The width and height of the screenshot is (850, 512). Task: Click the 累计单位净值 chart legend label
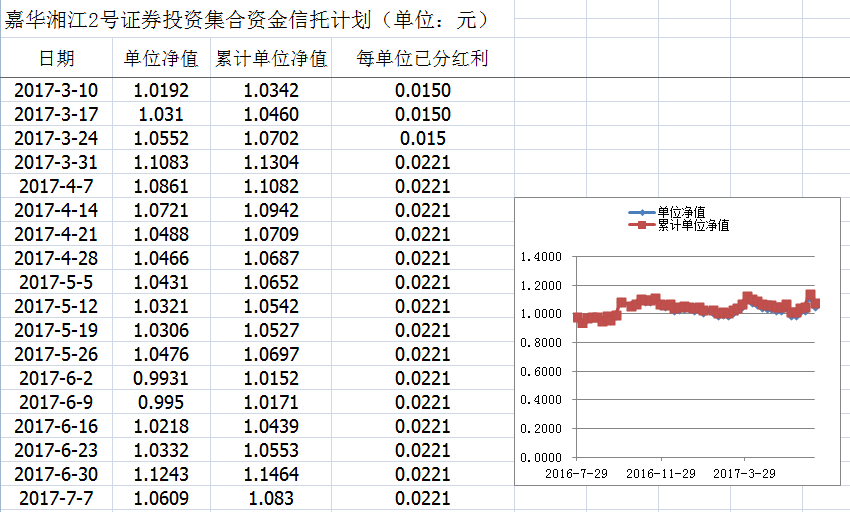[693, 225]
